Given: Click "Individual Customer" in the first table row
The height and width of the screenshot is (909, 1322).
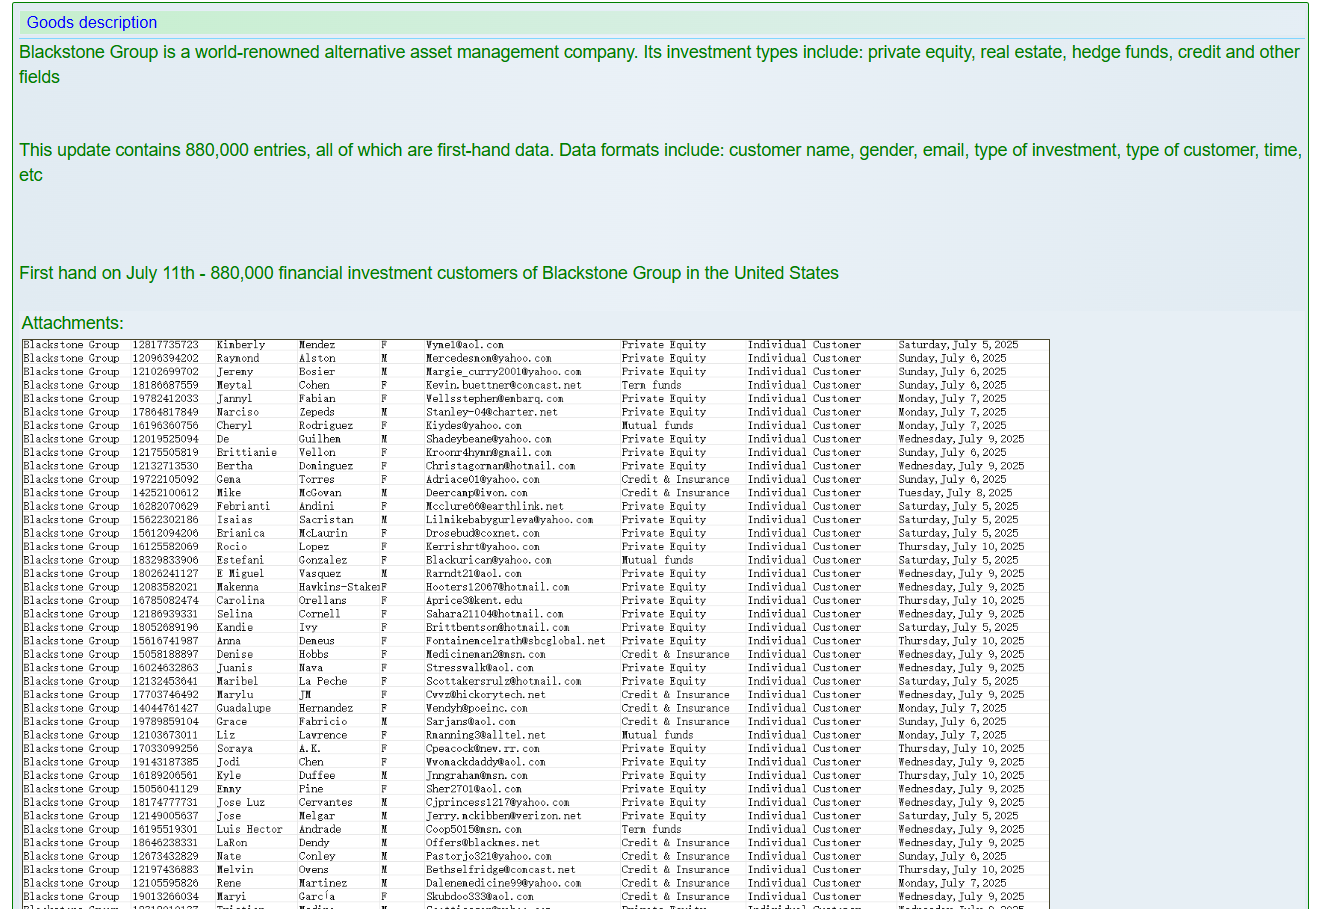Looking at the screenshot, I should click(804, 345).
